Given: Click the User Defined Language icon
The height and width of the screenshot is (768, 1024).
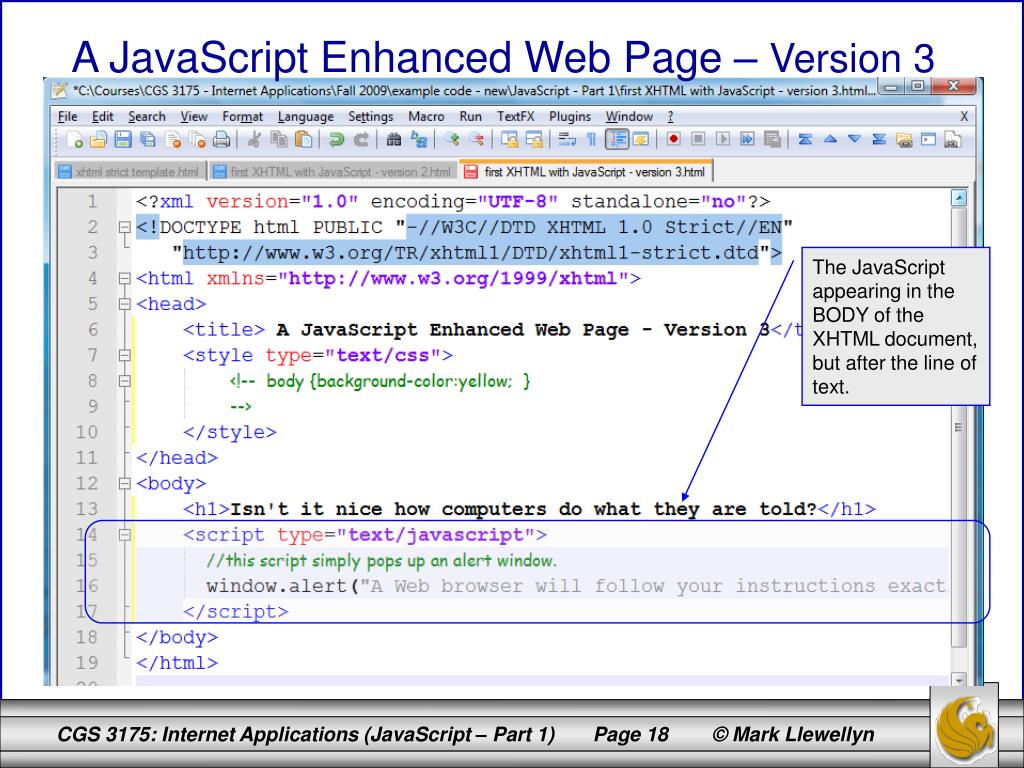Looking at the screenshot, I should click(641, 140).
